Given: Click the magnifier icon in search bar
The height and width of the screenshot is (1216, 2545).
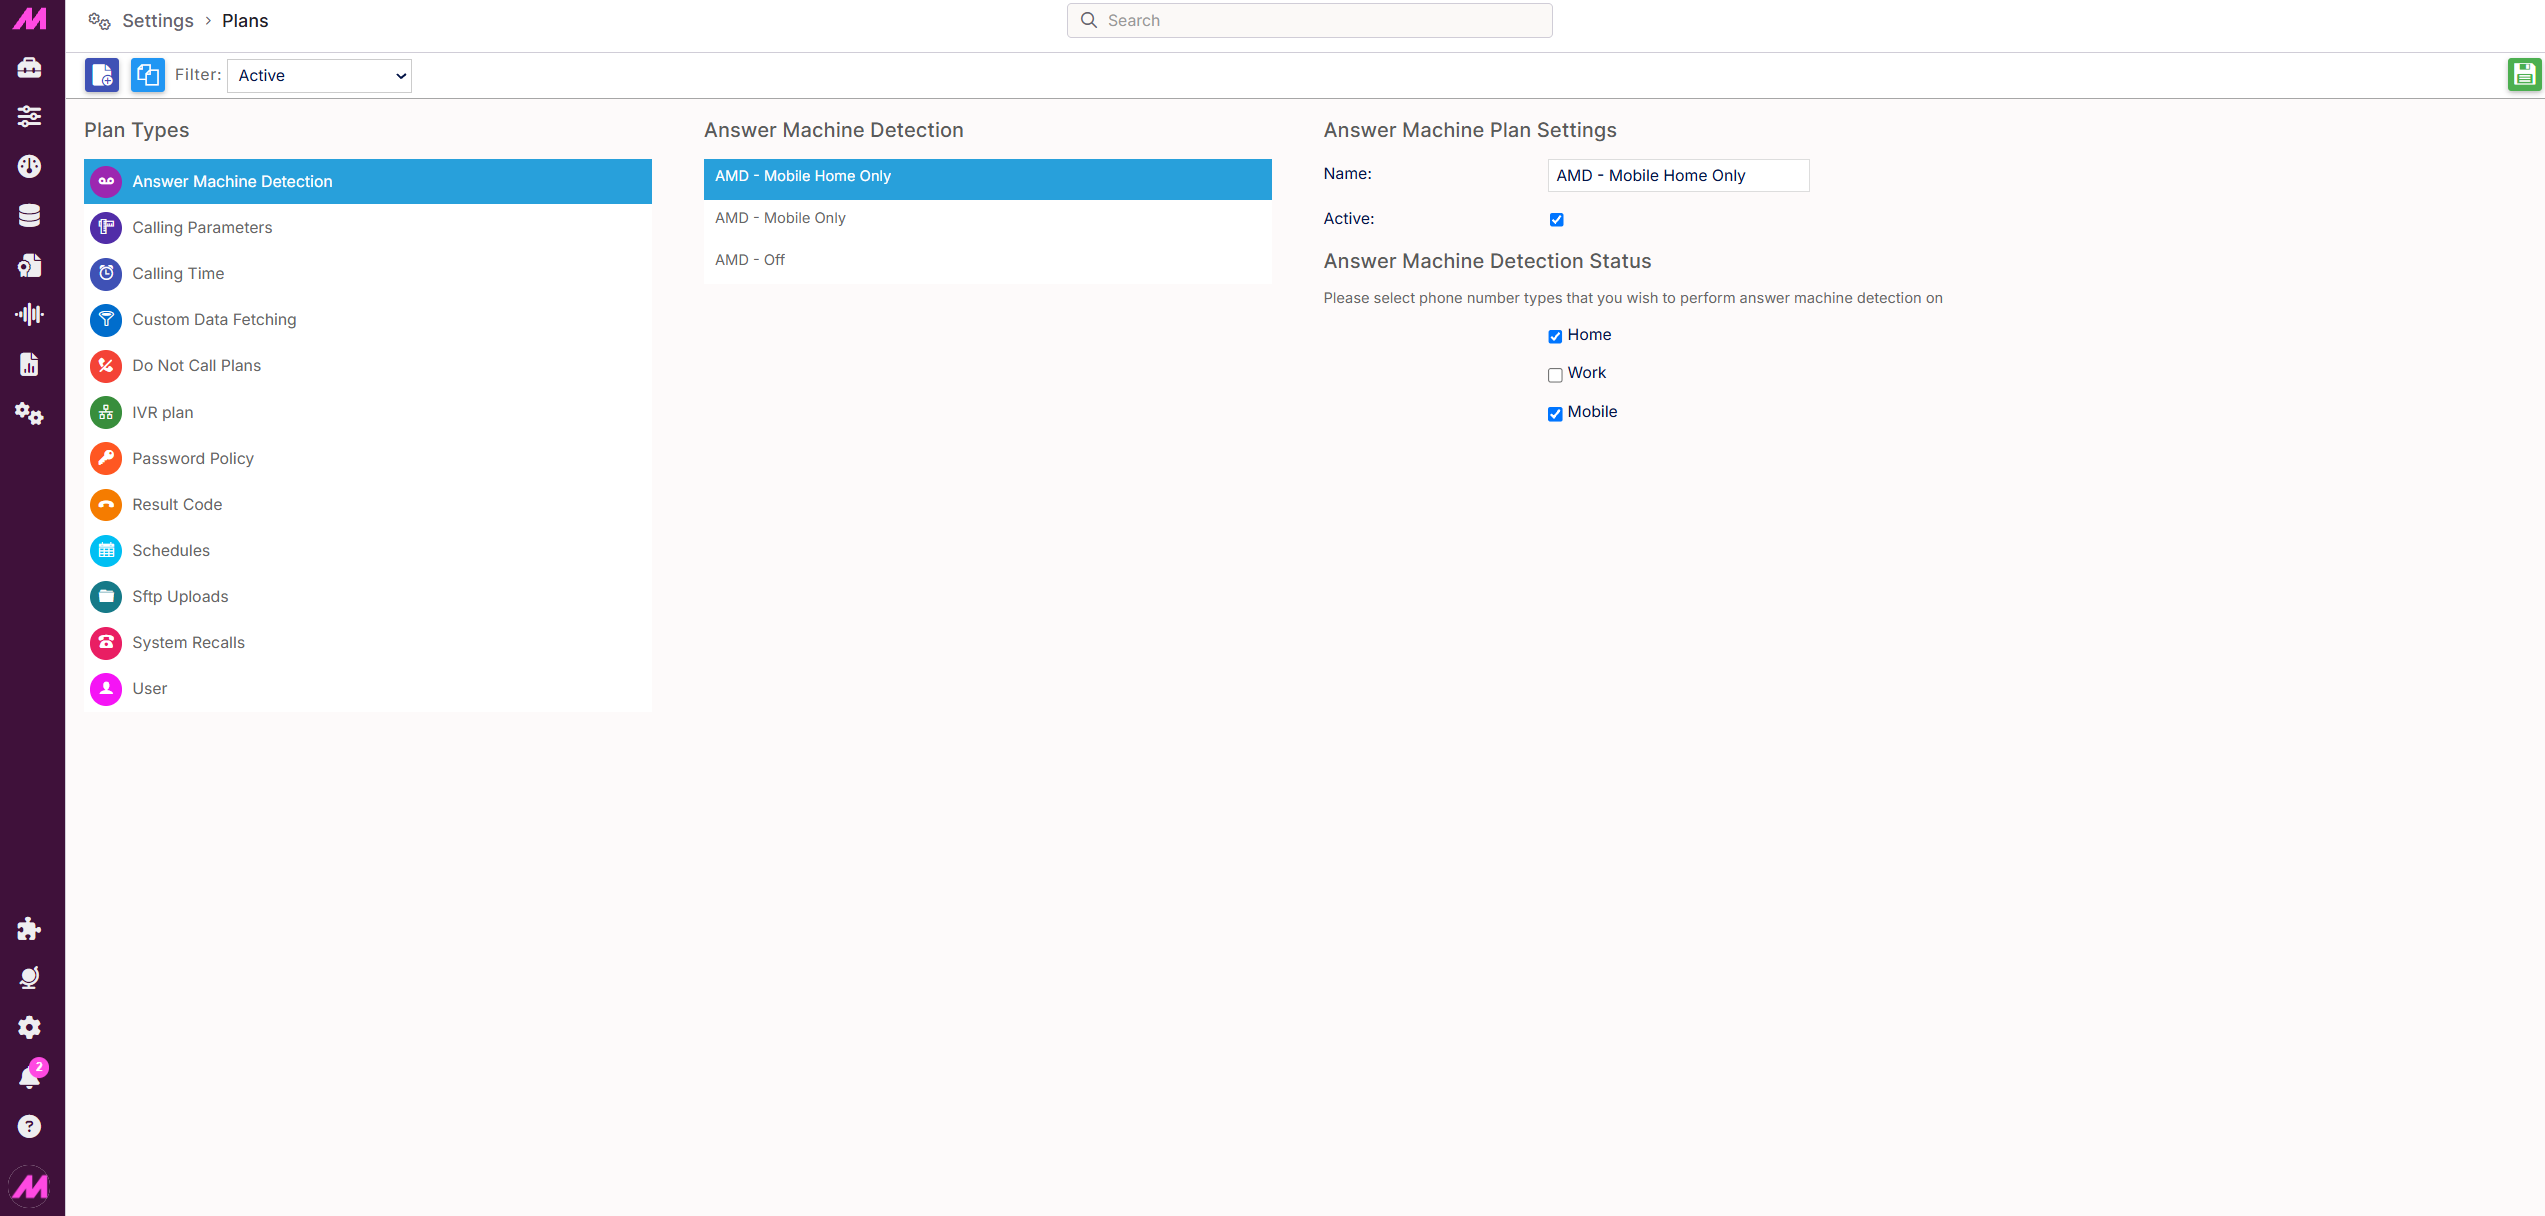Looking at the screenshot, I should pos(1089,20).
